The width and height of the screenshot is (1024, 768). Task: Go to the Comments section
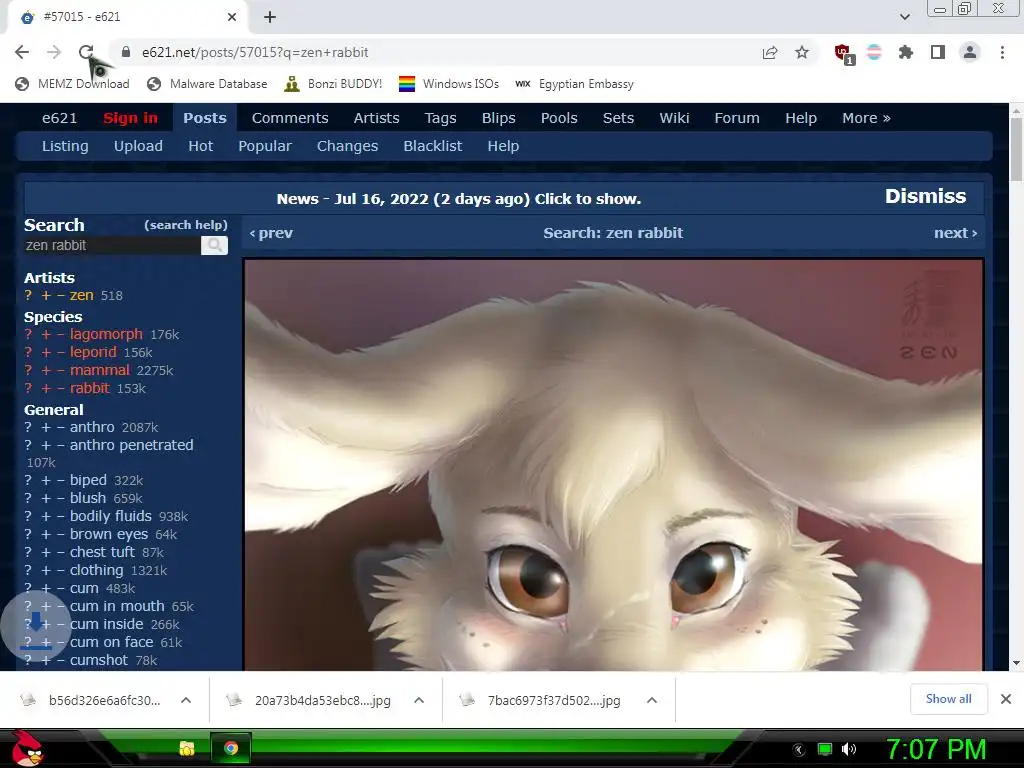pos(290,118)
